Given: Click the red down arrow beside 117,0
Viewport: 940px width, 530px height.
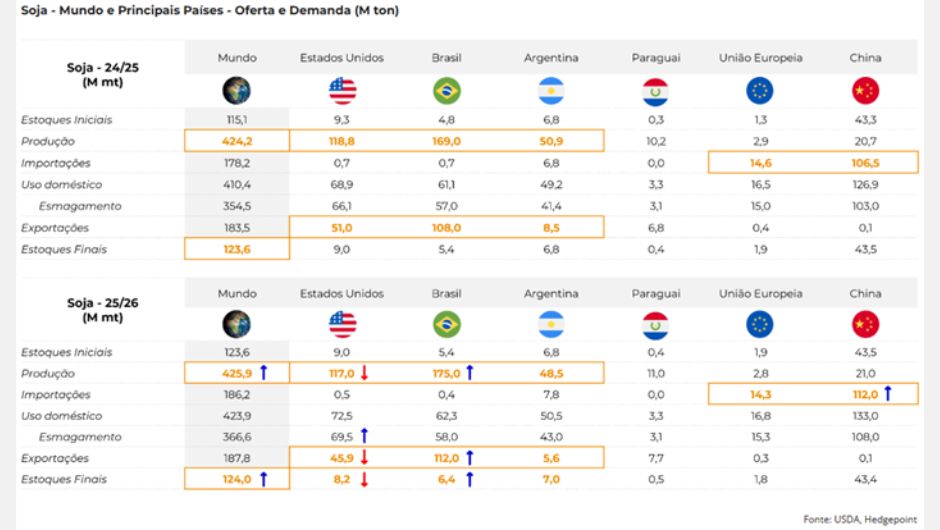Looking at the screenshot, I should [365, 373].
